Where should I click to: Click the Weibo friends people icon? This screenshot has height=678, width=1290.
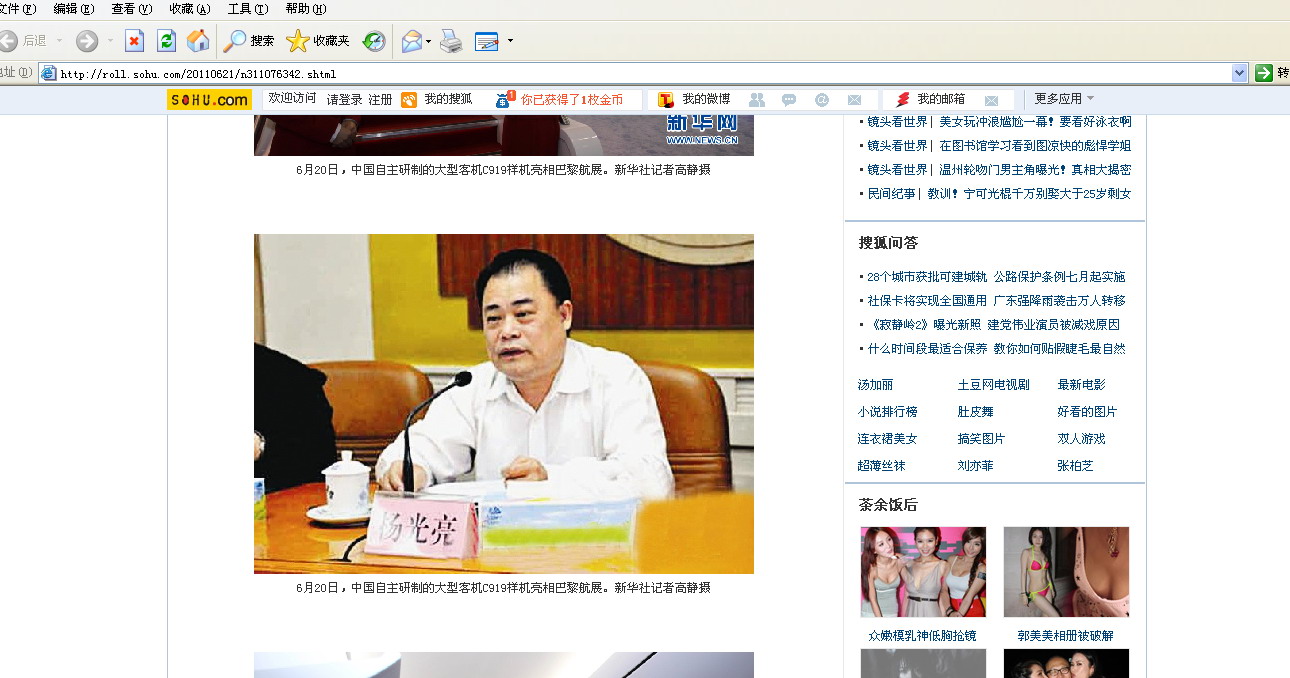click(x=757, y=100)
